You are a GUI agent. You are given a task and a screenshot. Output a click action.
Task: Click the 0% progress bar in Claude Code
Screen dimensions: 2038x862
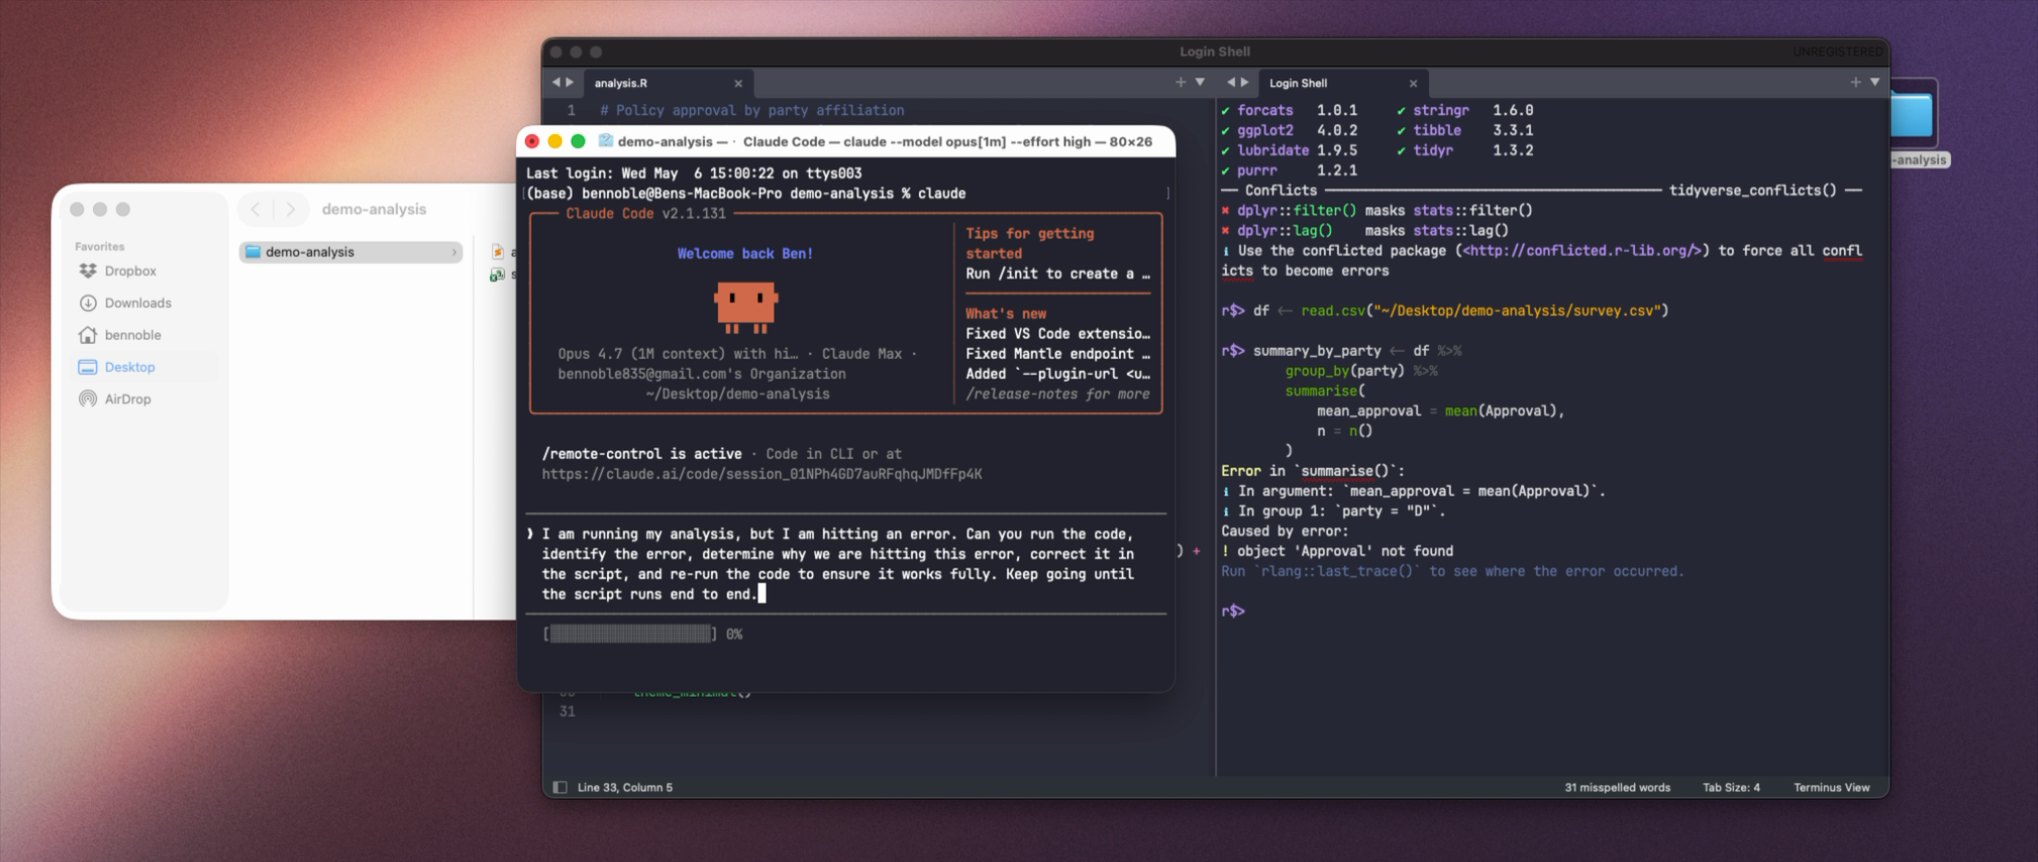pyautogui.click(x=630, y=634)
